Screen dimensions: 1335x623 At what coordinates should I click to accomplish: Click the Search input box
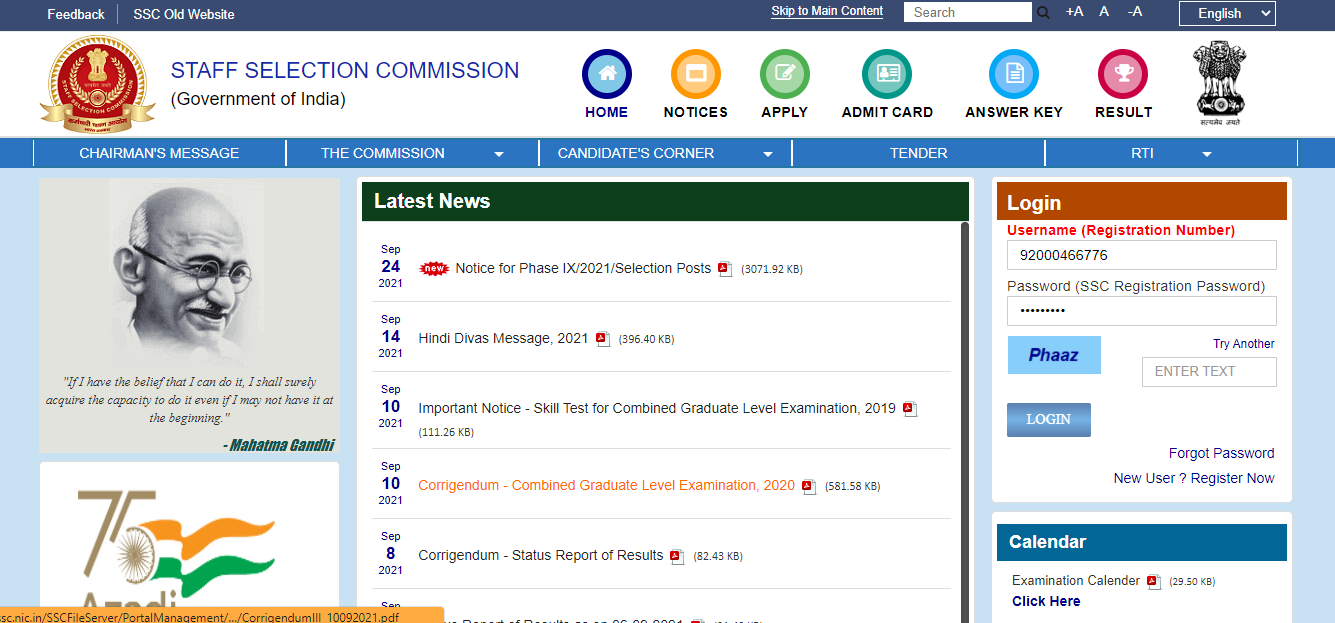(x=968, y=12)
